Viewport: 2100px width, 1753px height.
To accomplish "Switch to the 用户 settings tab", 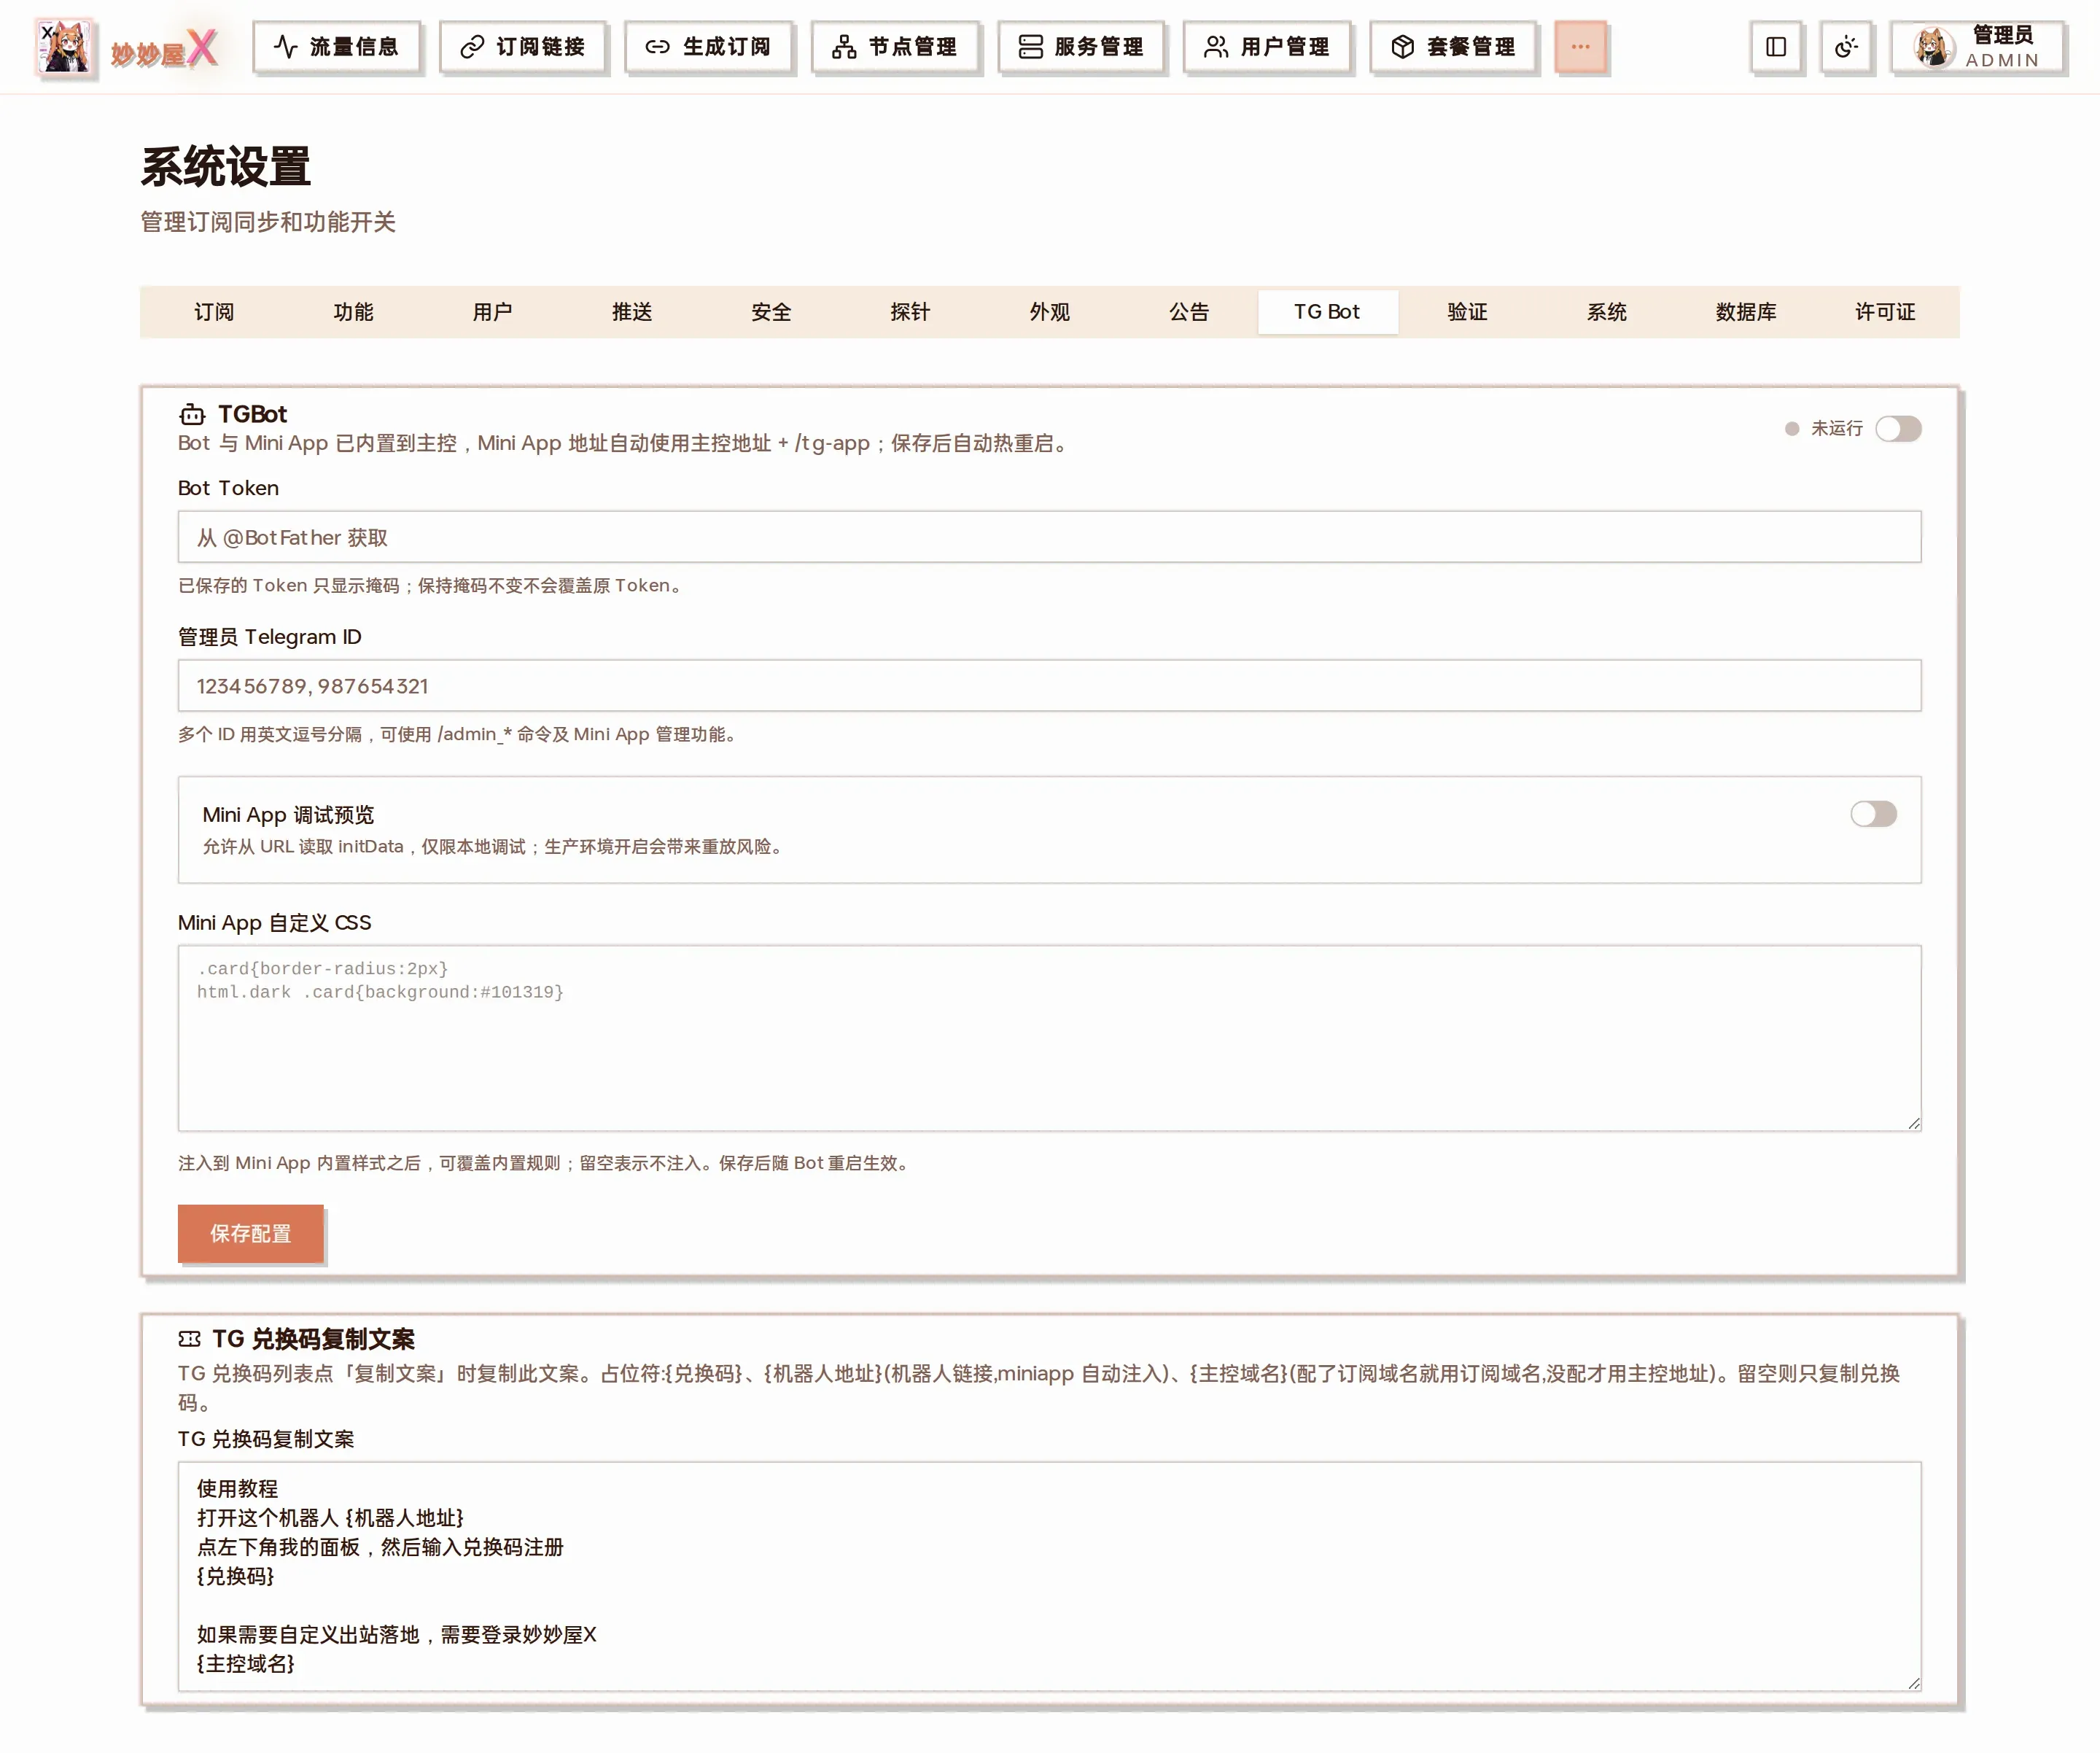I will pos(492,312).
